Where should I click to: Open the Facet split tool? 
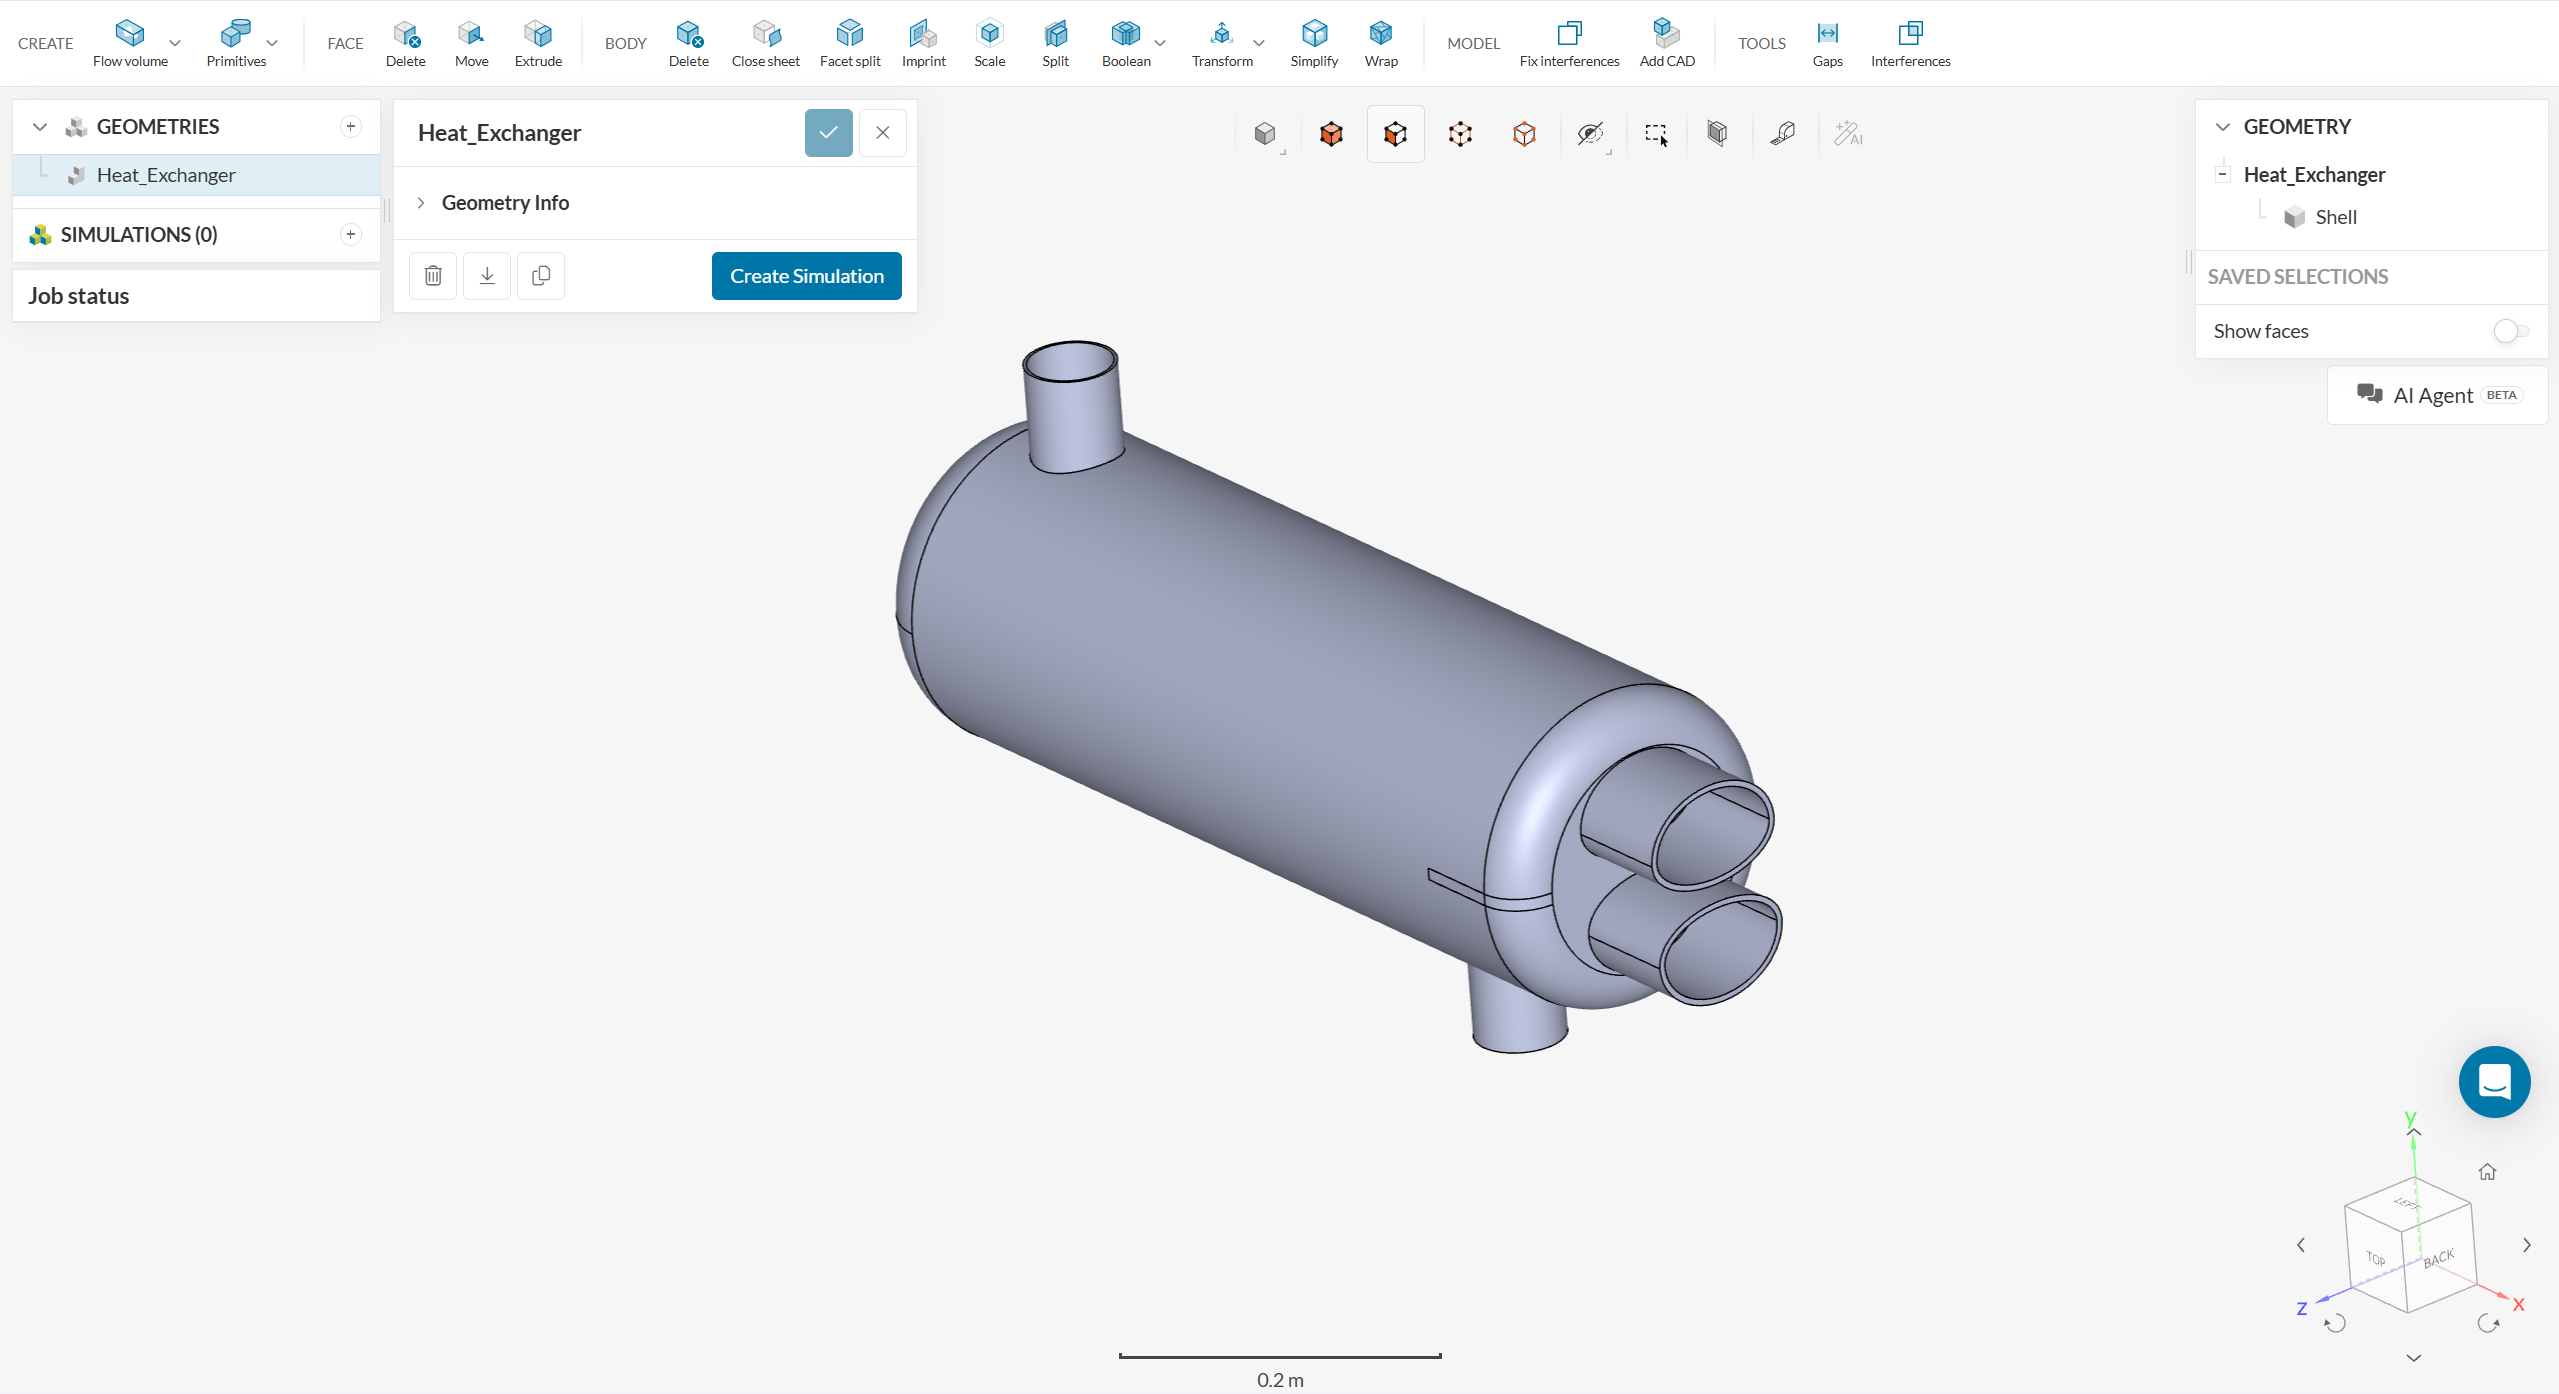point(849,34)
